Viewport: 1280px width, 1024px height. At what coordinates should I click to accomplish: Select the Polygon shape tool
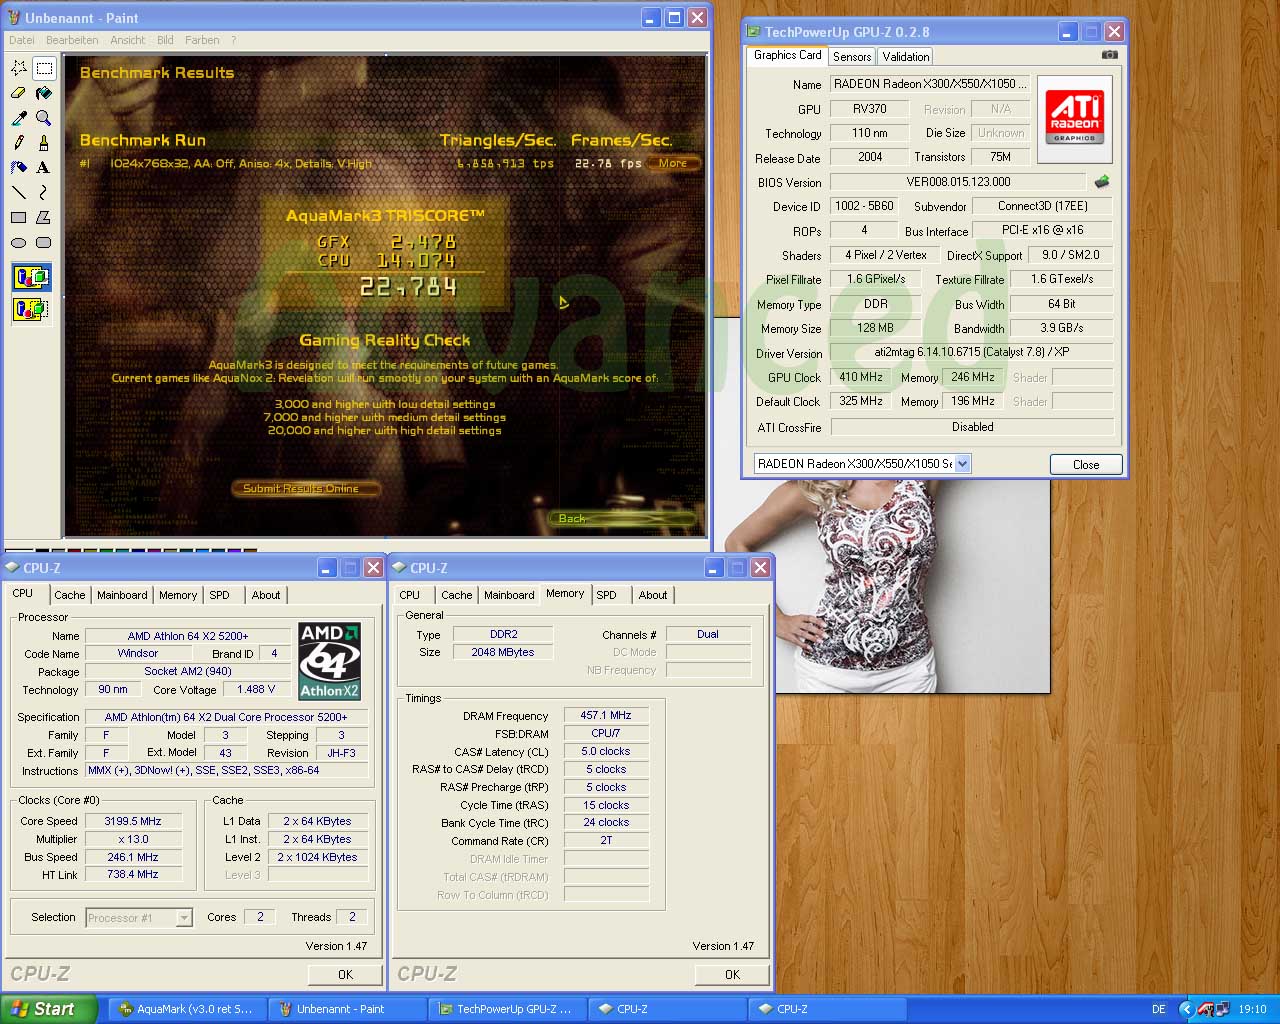click(44, 218)
